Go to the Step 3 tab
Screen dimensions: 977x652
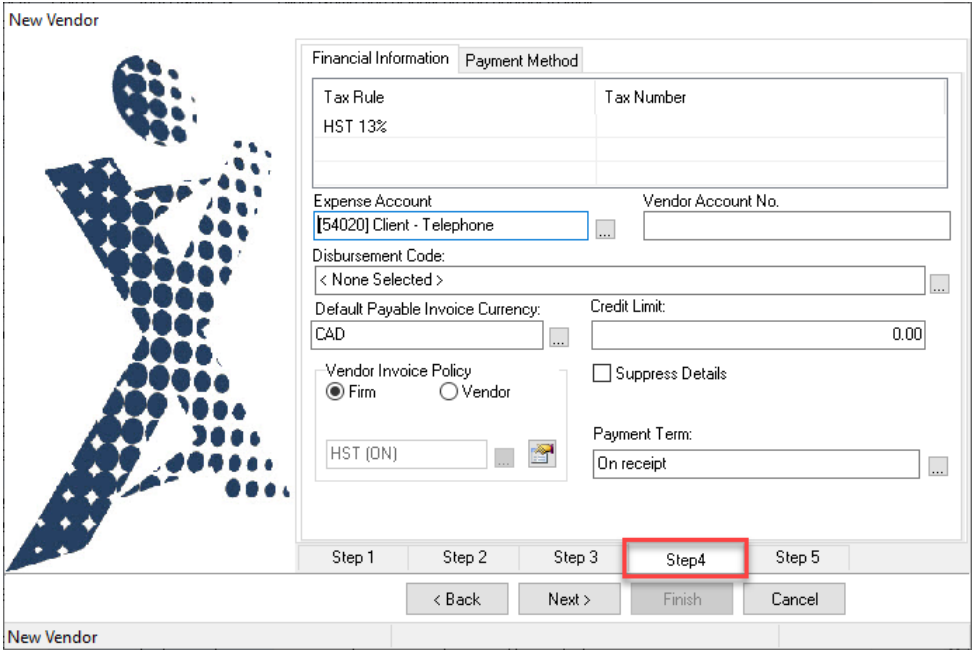pyautogui.click(x=575, y=557)
